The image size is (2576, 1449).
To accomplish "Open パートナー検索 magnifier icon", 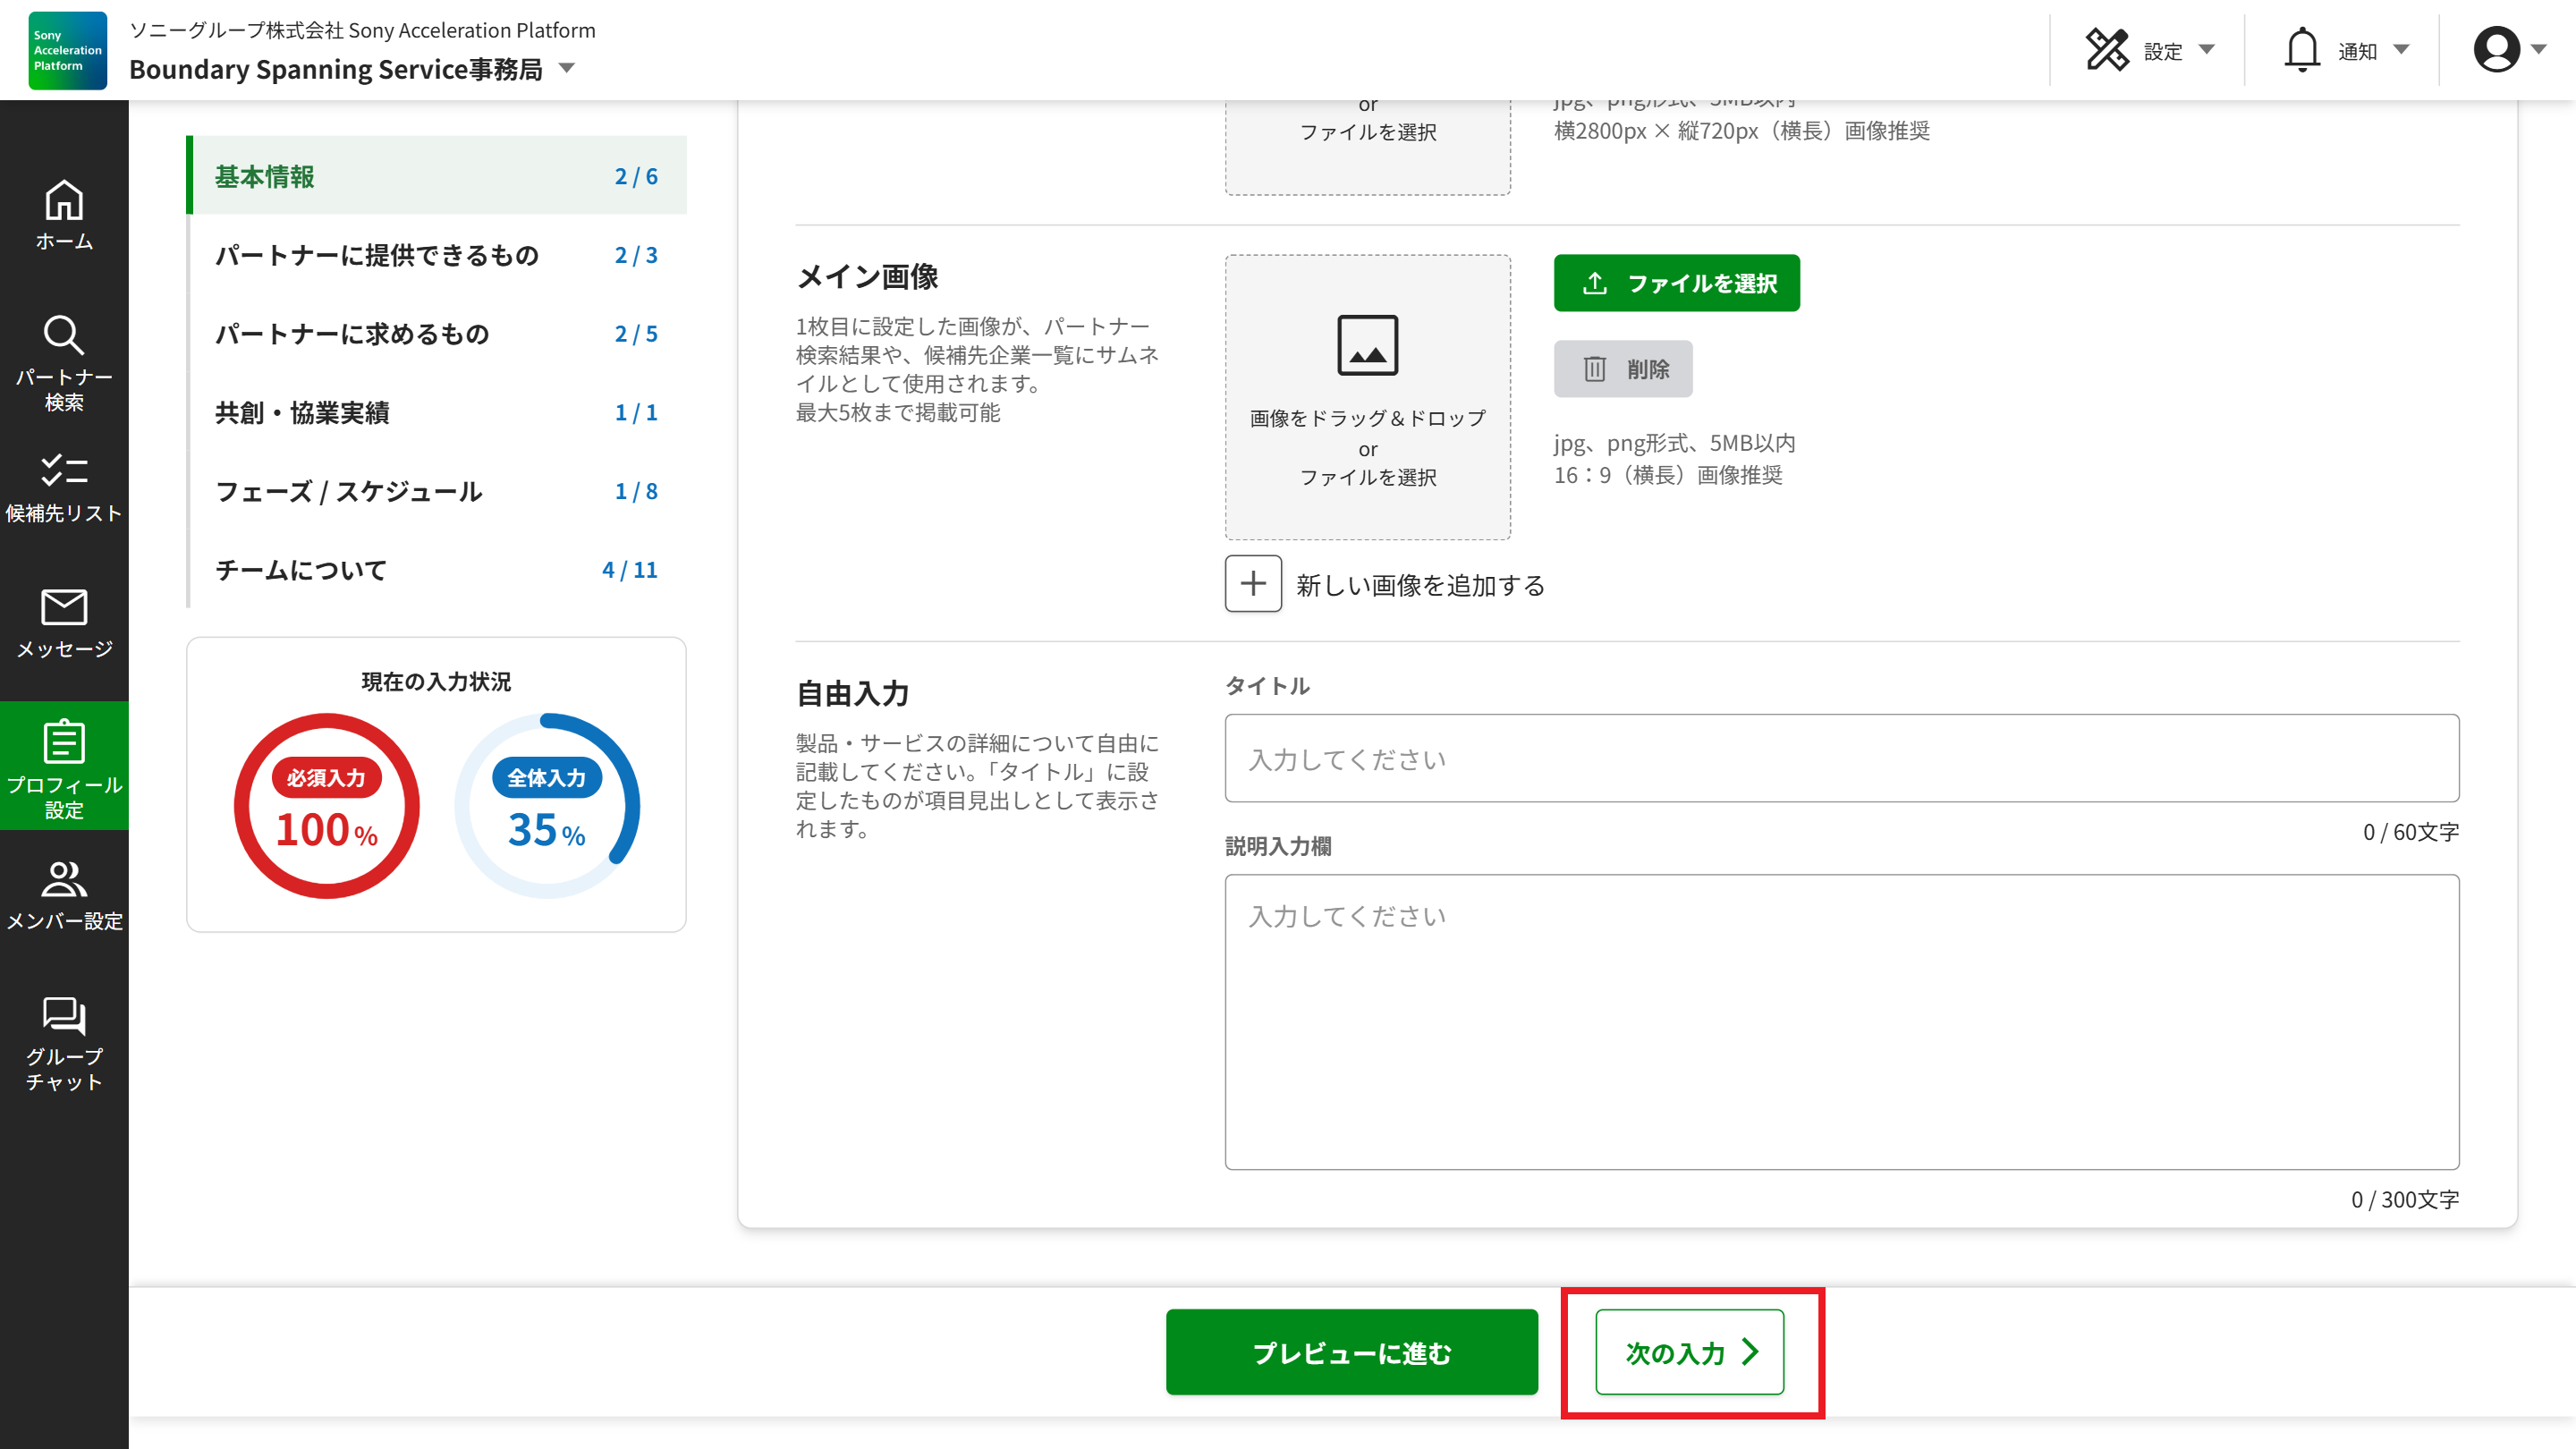I will tap(64, 337).
